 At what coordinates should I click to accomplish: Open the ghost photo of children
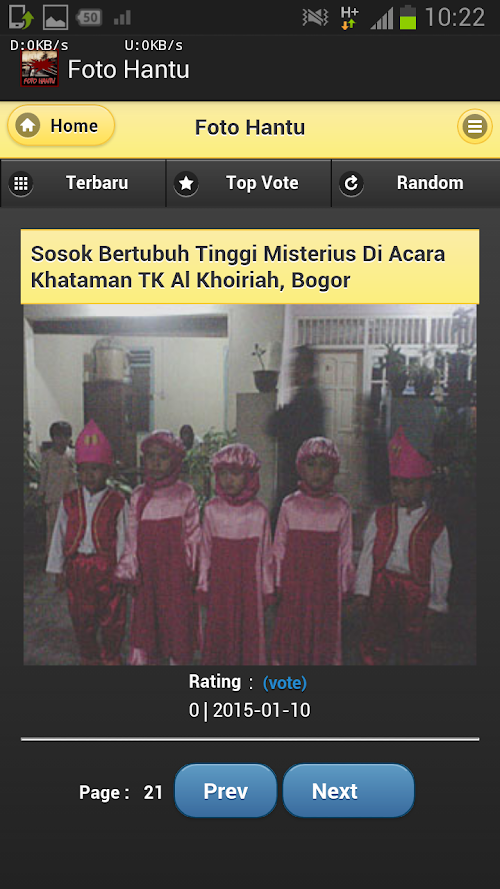[250, 485]
